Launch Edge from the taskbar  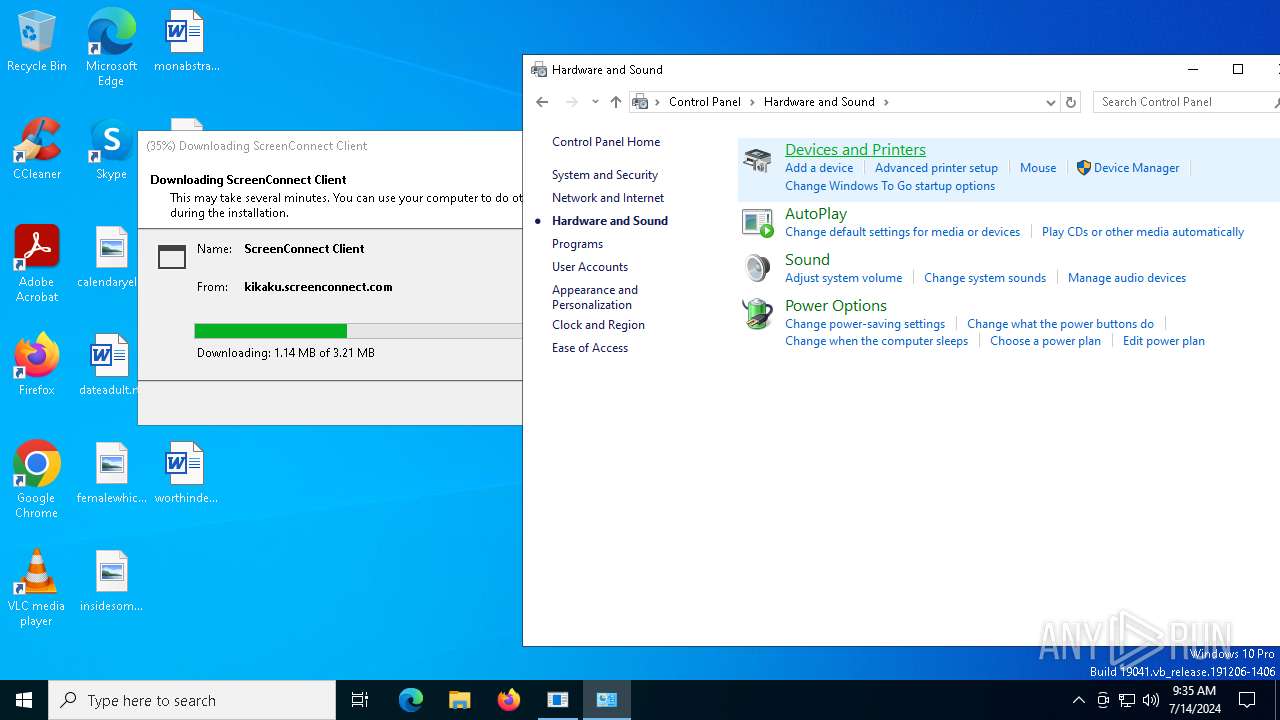pos(411,700)
